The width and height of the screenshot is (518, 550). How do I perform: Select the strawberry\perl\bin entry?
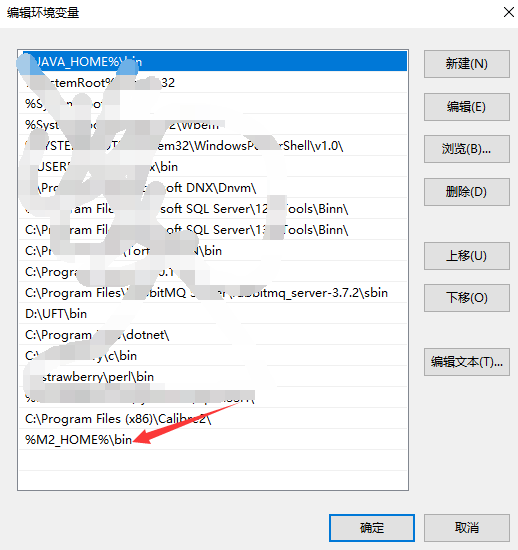(x=213, y=377)
